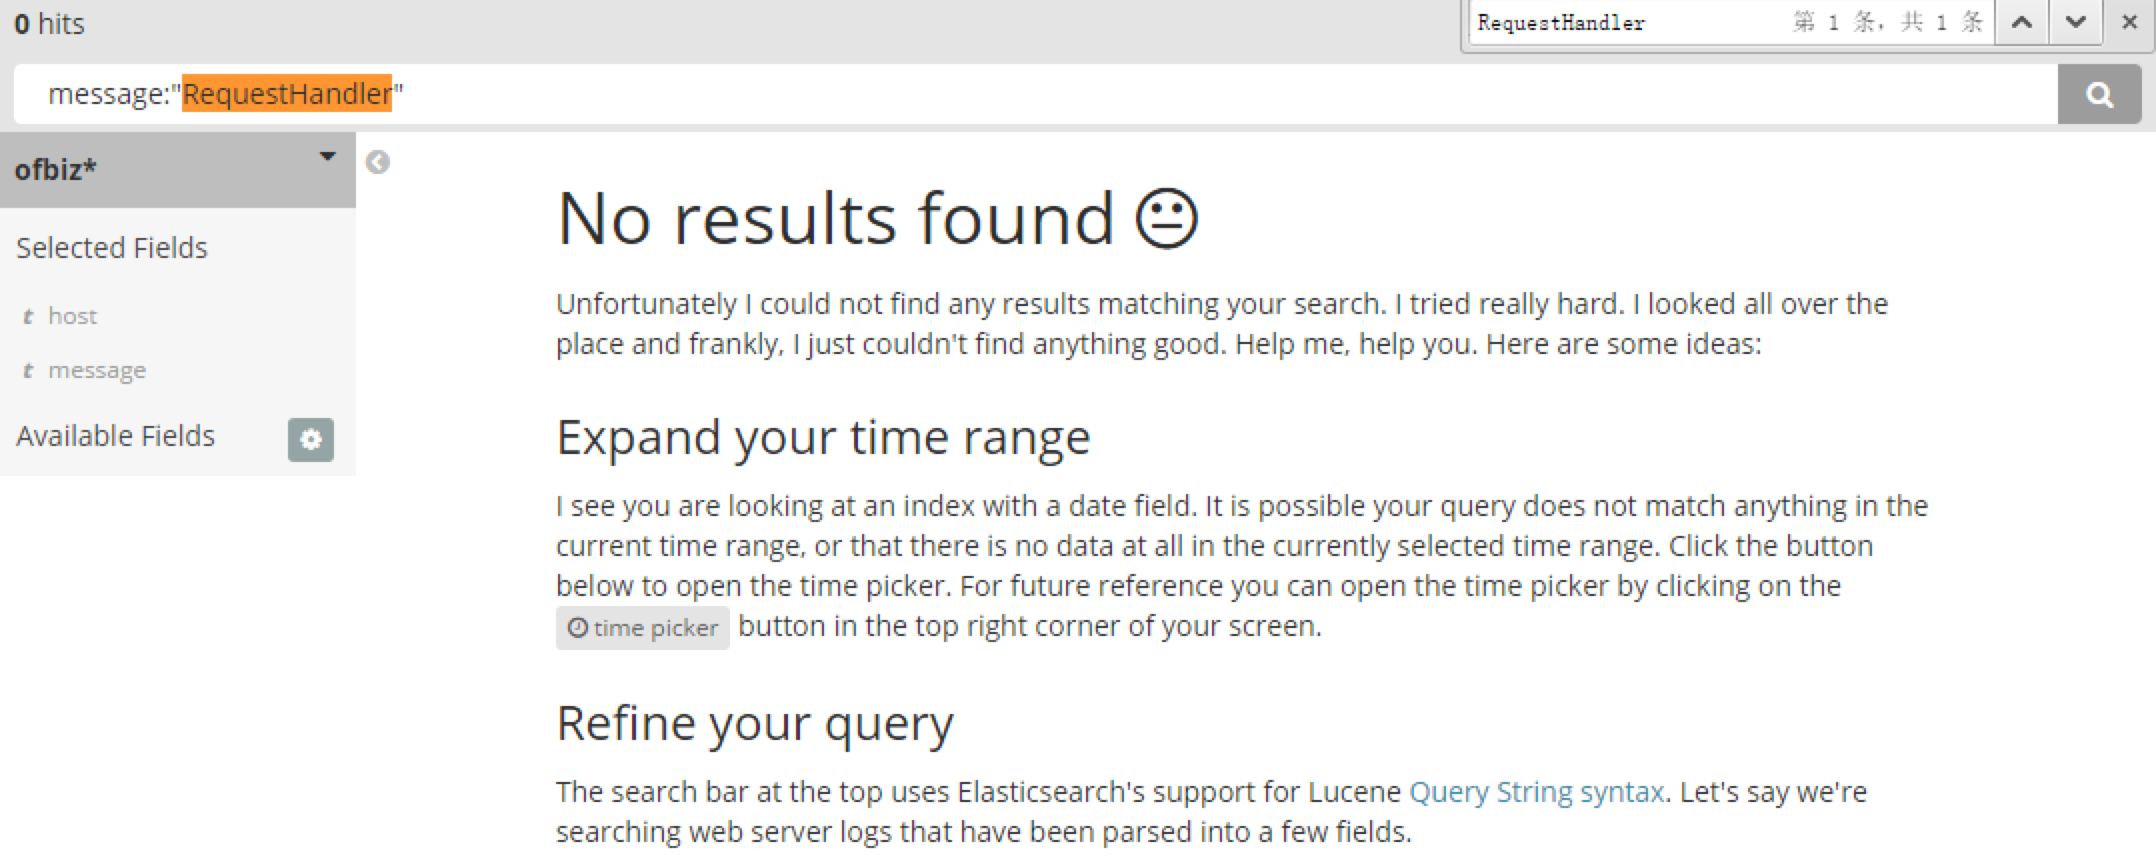Click the string type icon beside host
This screenshot has width=2156, height=864.
tap(28, 317)
